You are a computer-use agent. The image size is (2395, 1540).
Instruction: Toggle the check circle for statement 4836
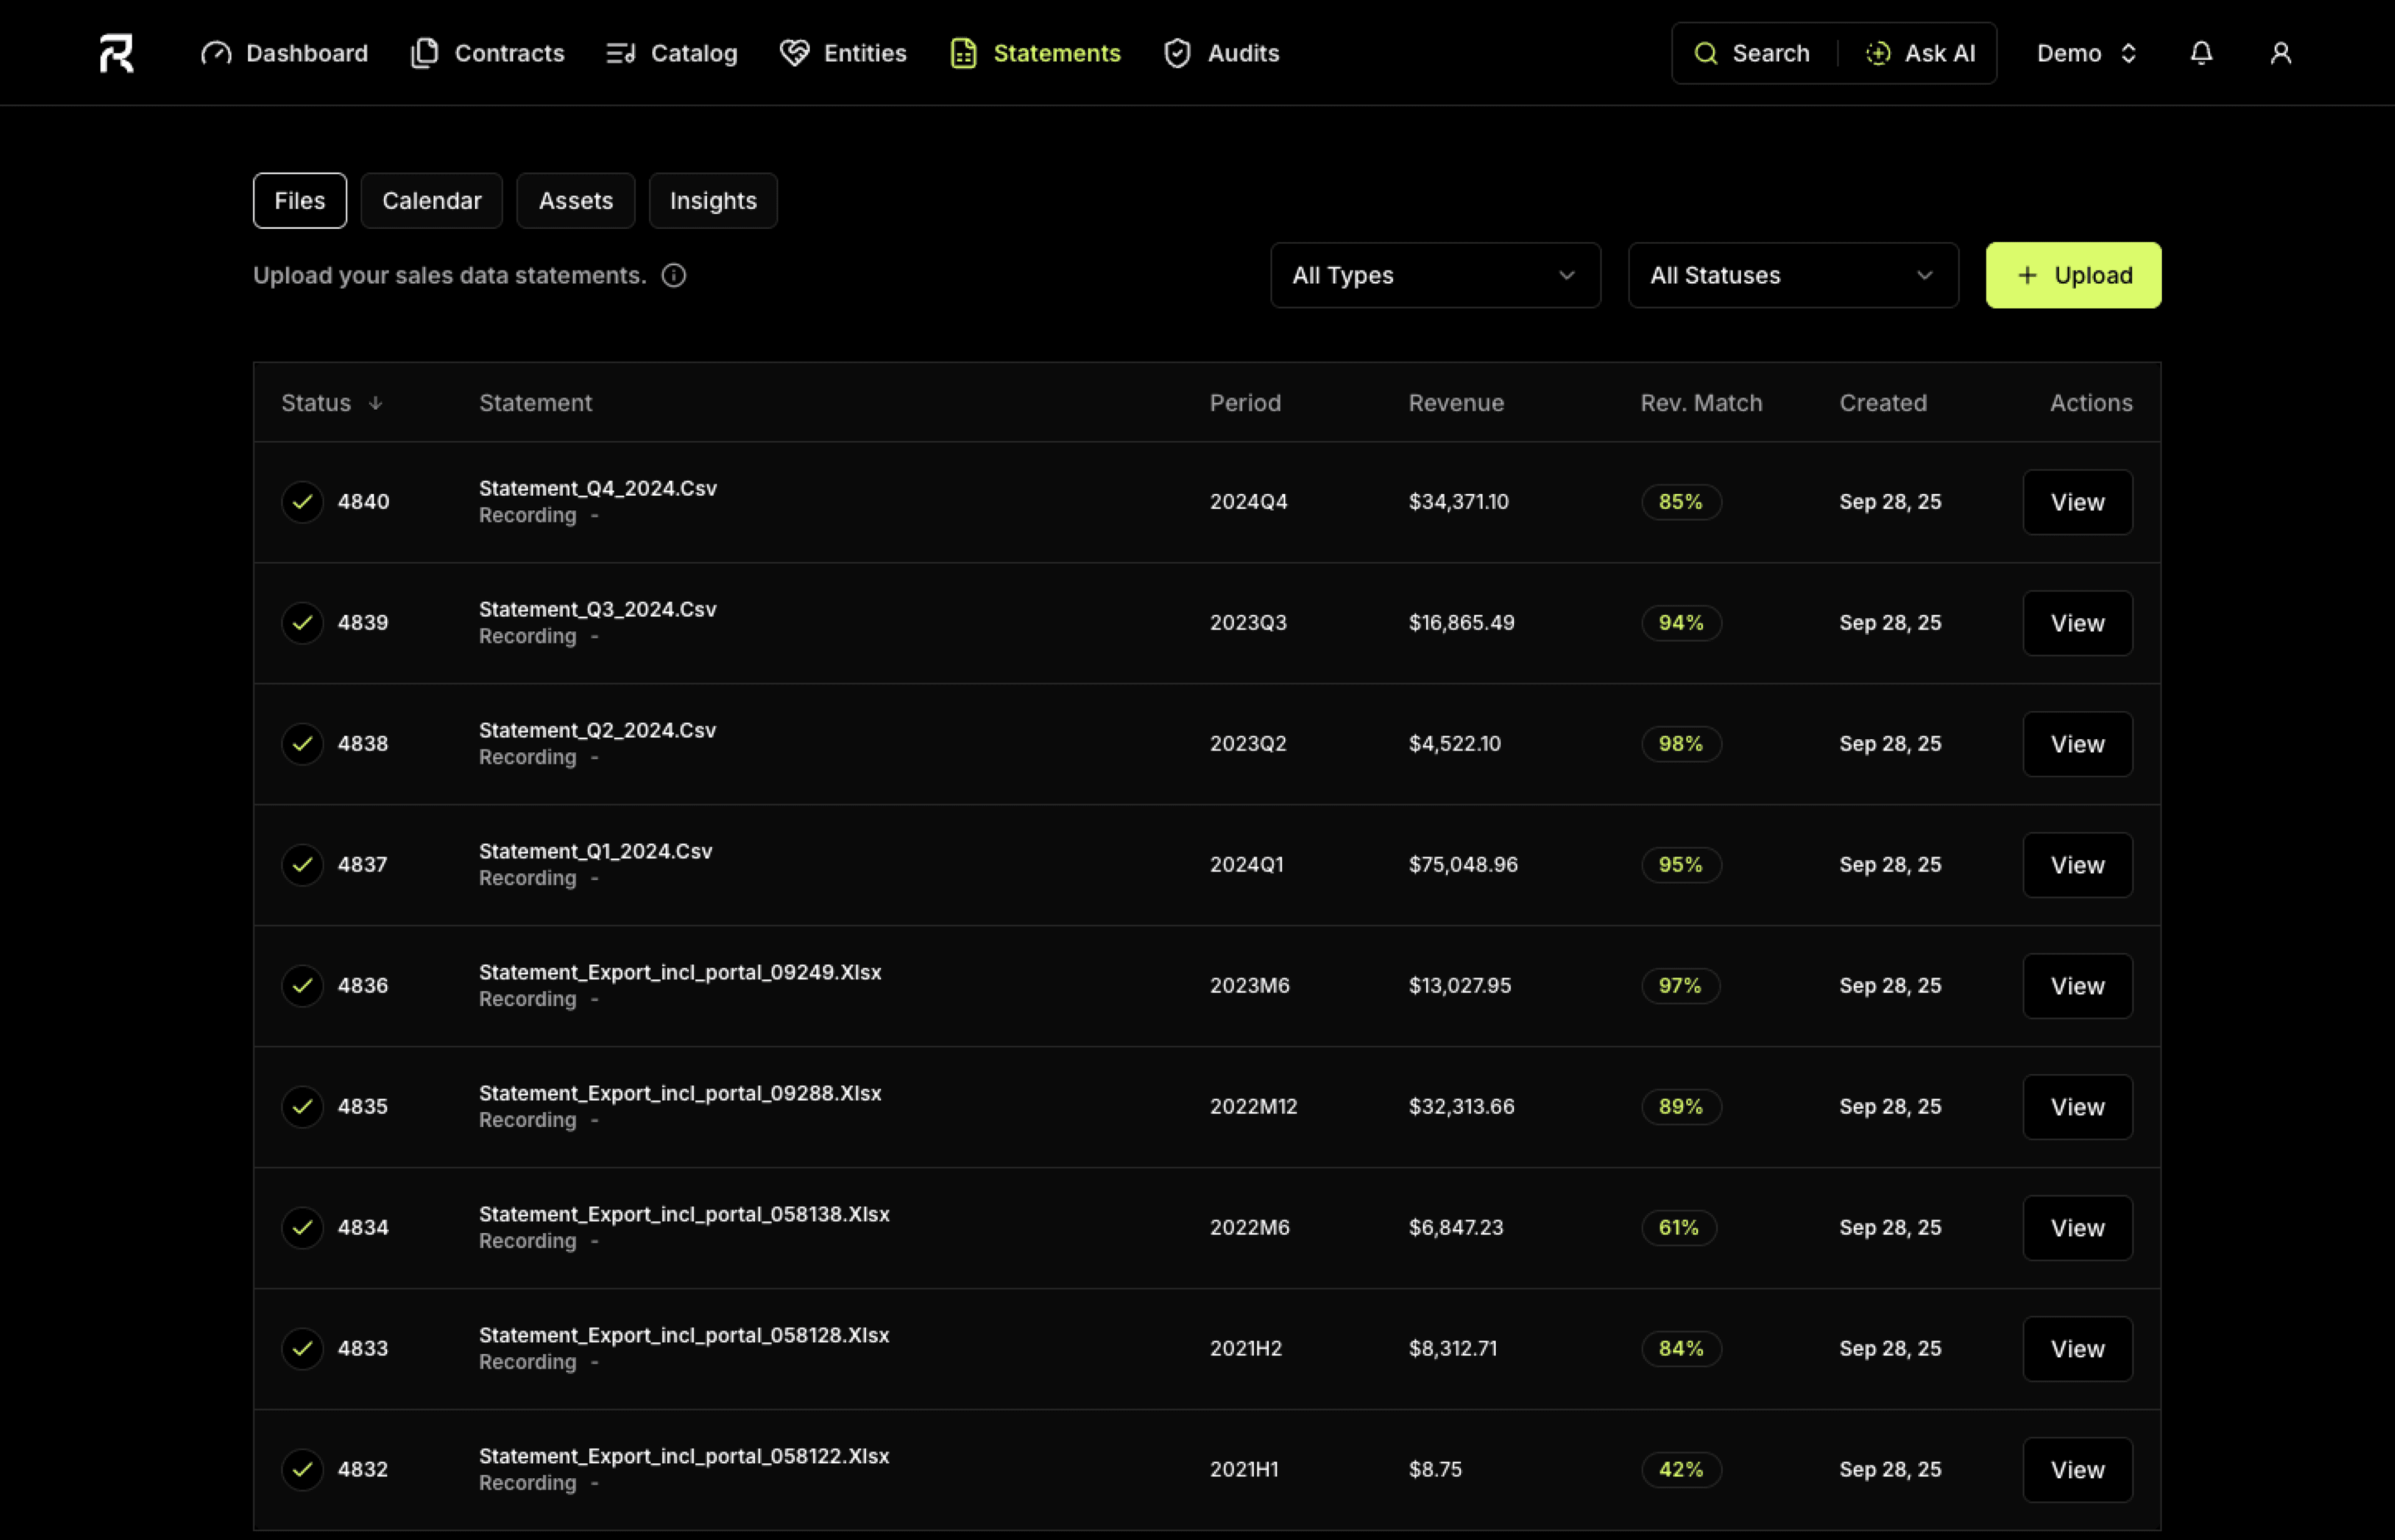302,986
